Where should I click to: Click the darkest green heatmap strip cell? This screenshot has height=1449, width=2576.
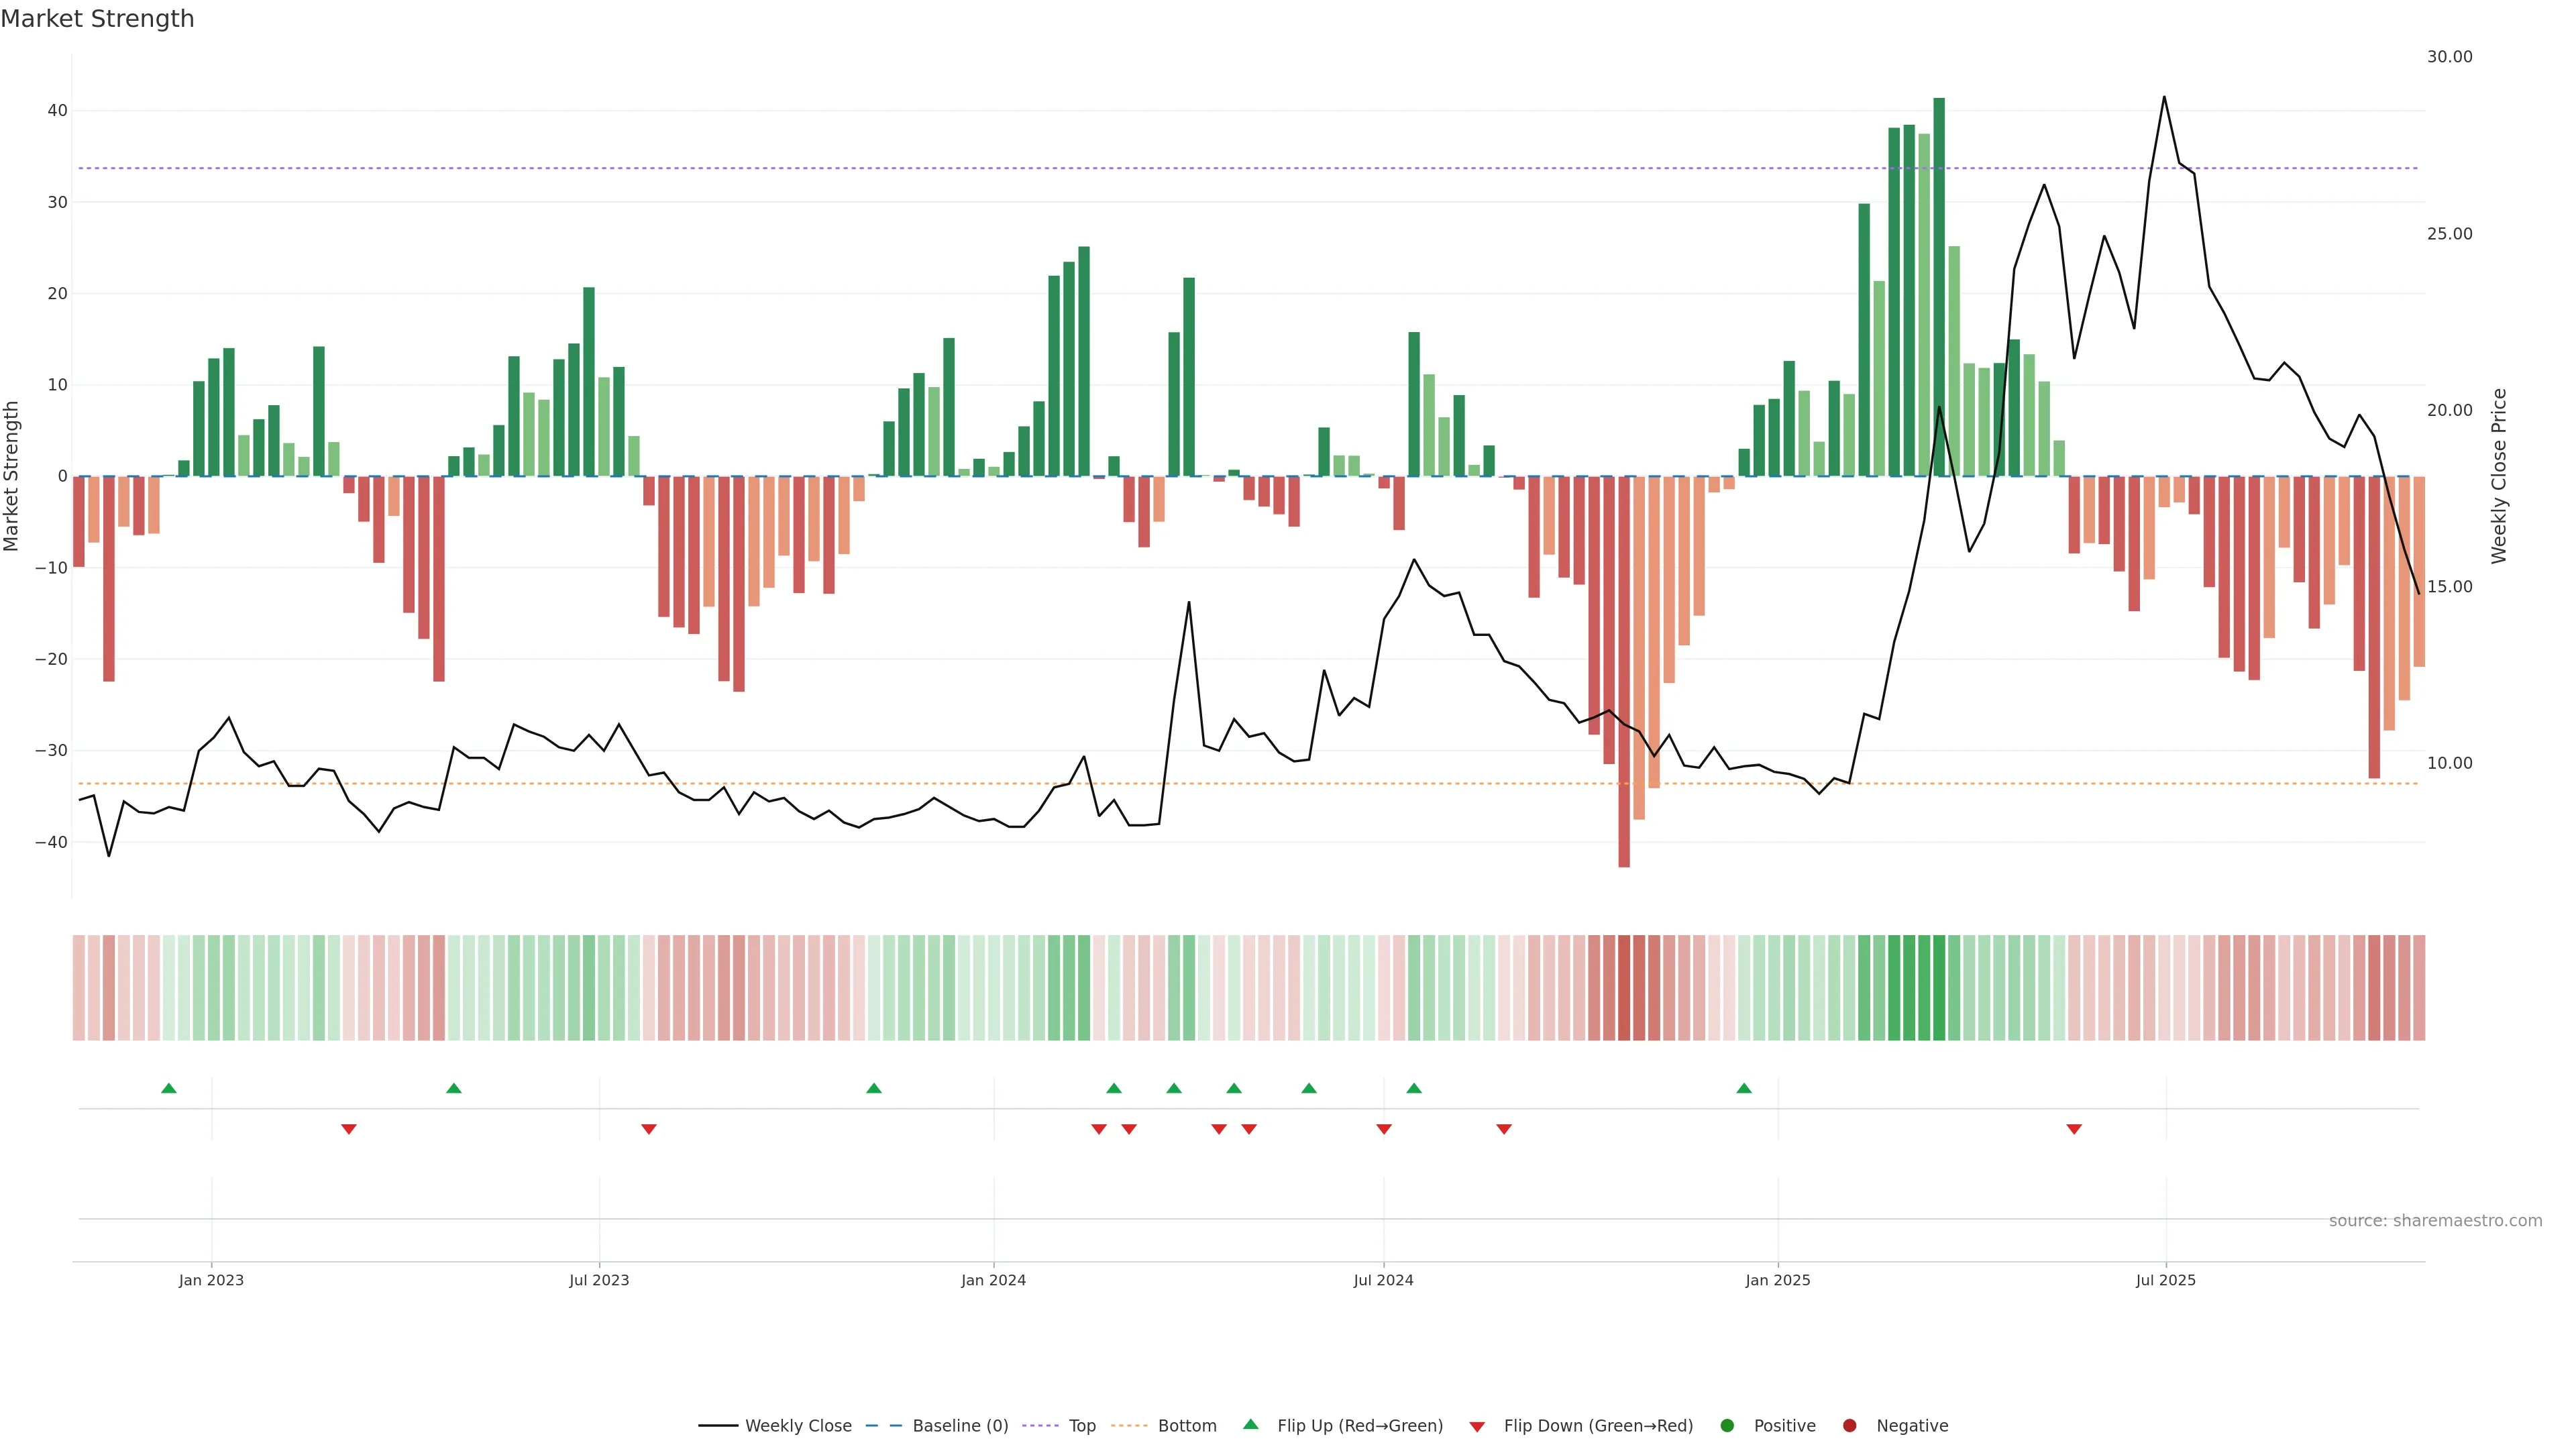point(1939,988)
